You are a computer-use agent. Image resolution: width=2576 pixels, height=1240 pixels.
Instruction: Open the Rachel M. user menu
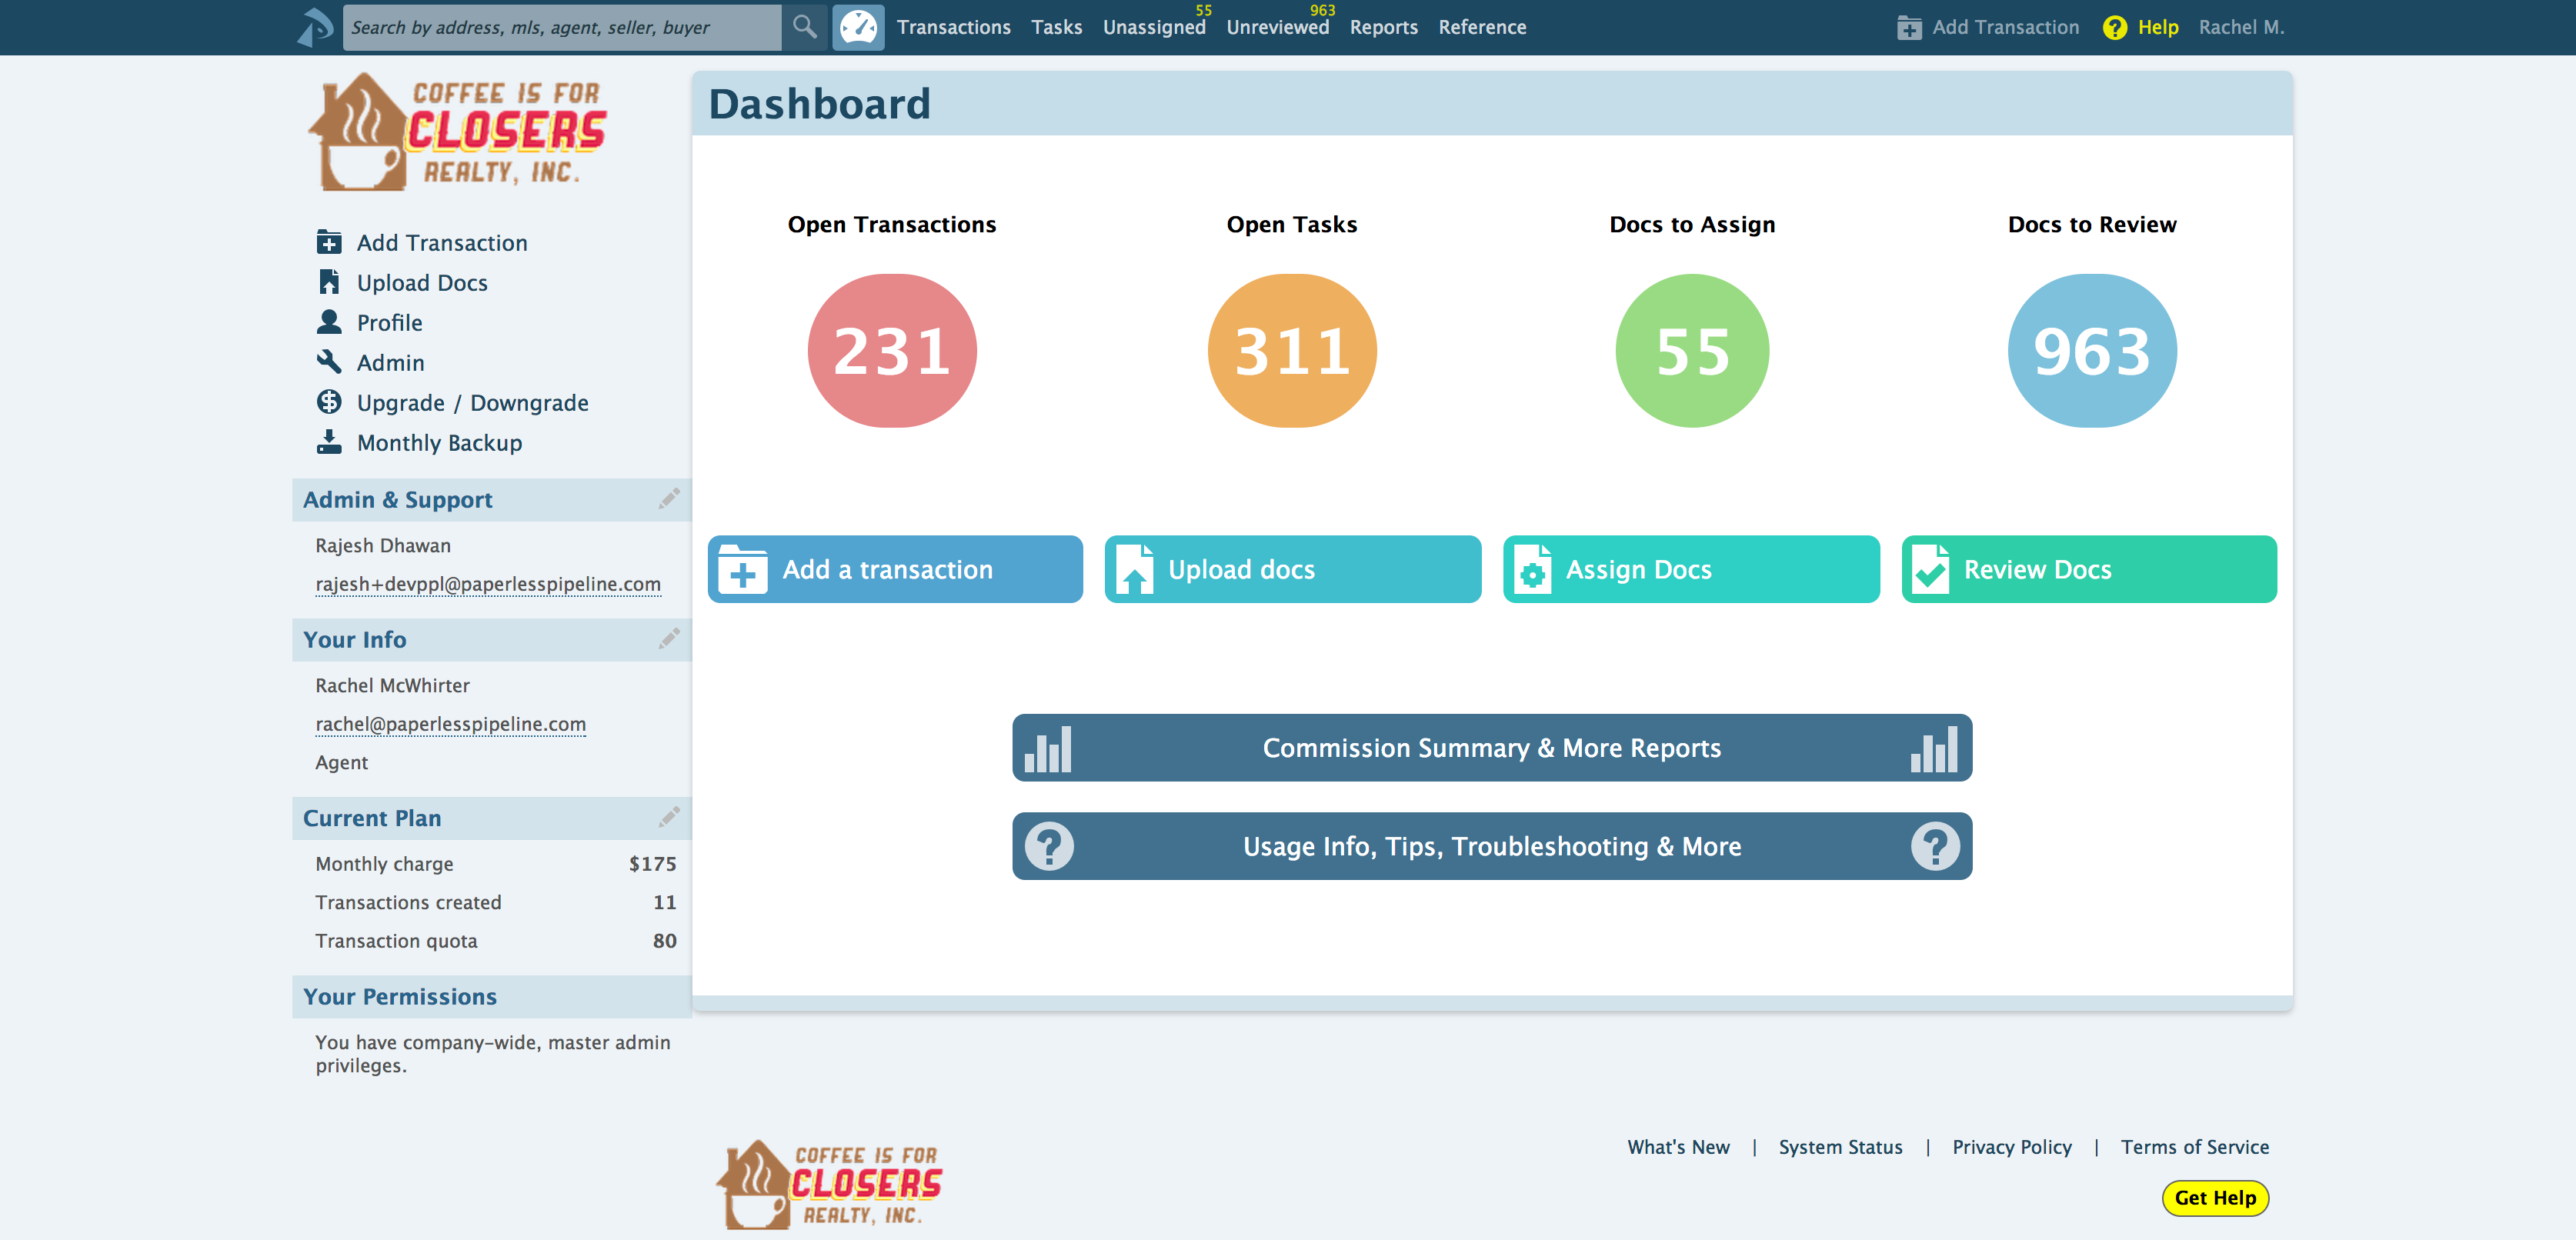2241,27
